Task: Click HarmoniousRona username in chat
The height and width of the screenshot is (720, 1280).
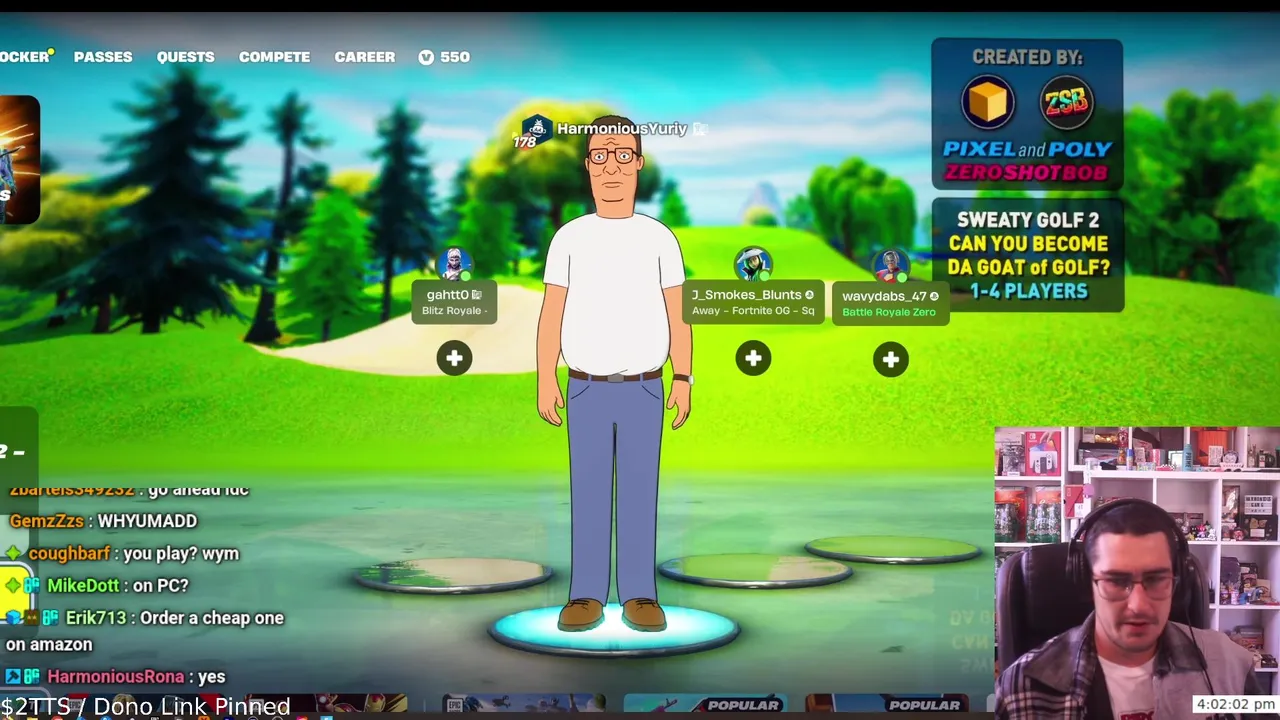Action: coord(116,677)
